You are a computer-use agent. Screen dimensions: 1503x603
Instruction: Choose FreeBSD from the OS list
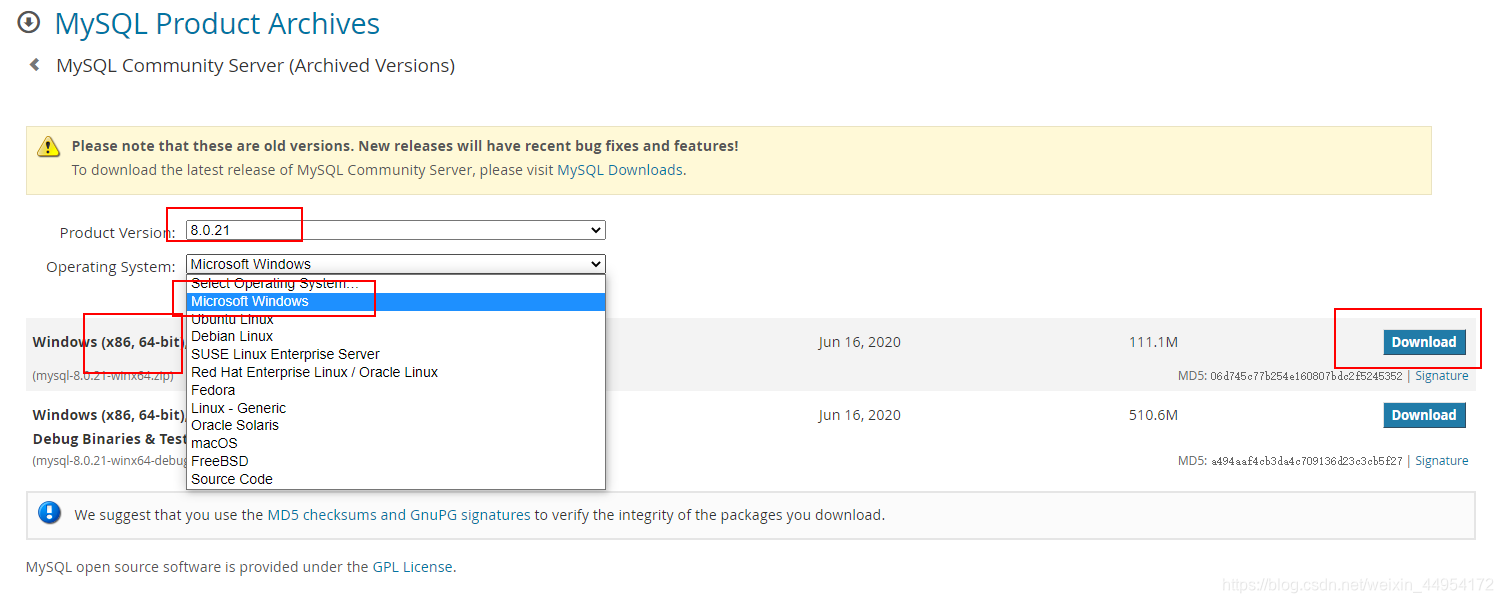pyautogui.click(x=396, y=461)
